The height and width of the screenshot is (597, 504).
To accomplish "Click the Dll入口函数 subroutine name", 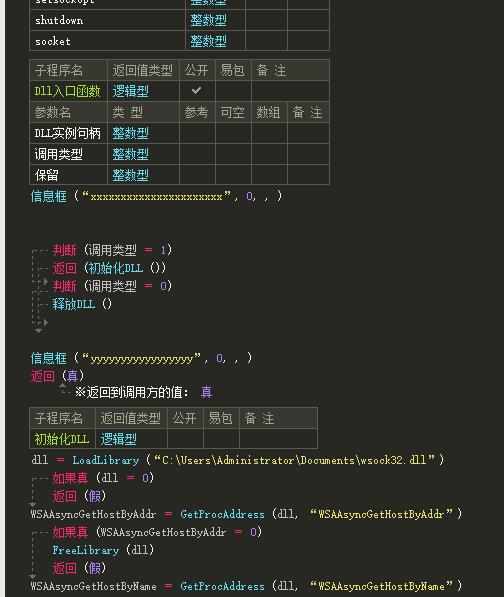I will 67,91.
